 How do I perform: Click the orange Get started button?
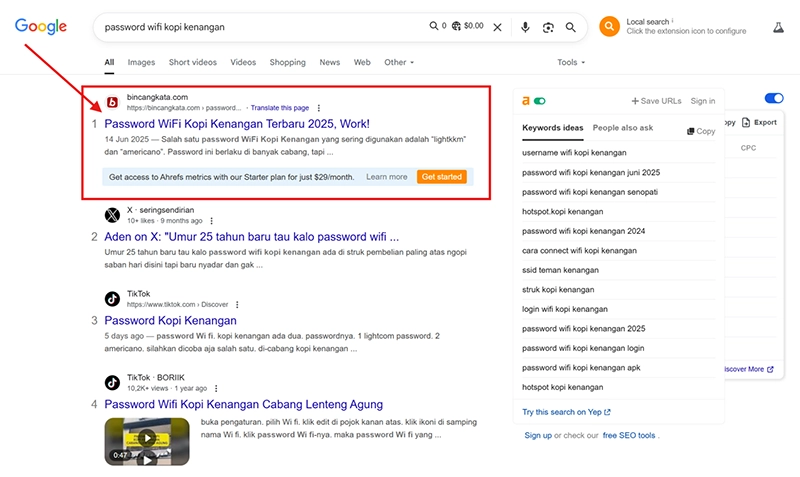pyautogui.click(x=441, y=177)
